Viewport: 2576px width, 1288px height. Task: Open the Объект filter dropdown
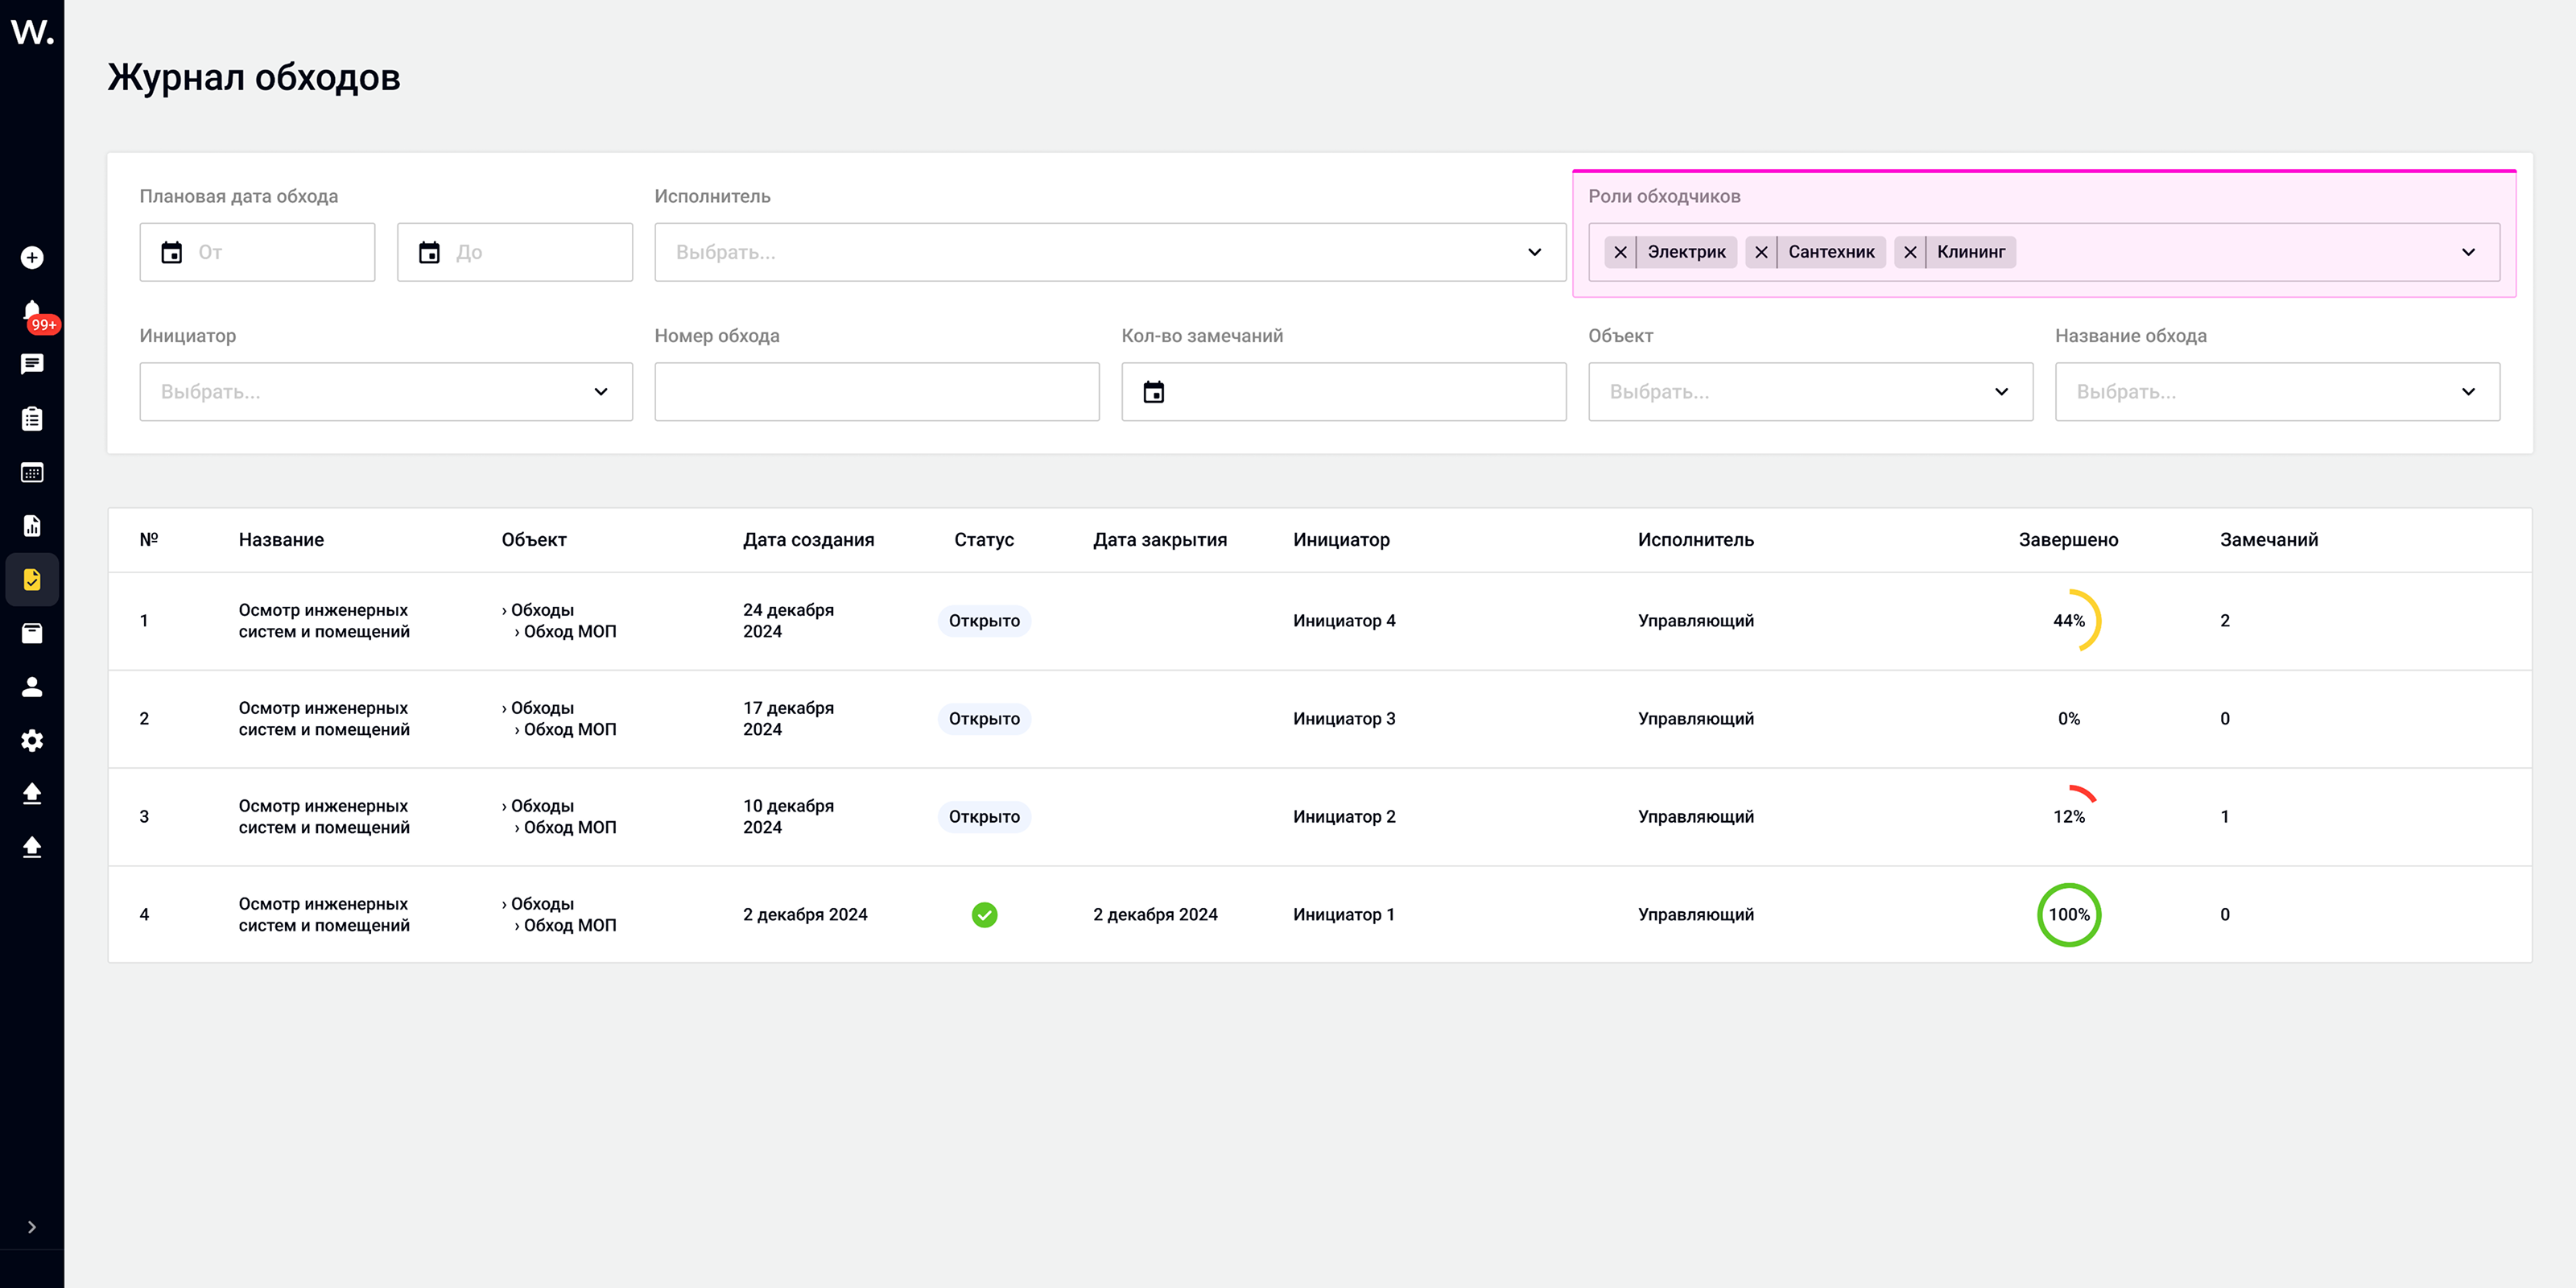[x=1811, y=392]
